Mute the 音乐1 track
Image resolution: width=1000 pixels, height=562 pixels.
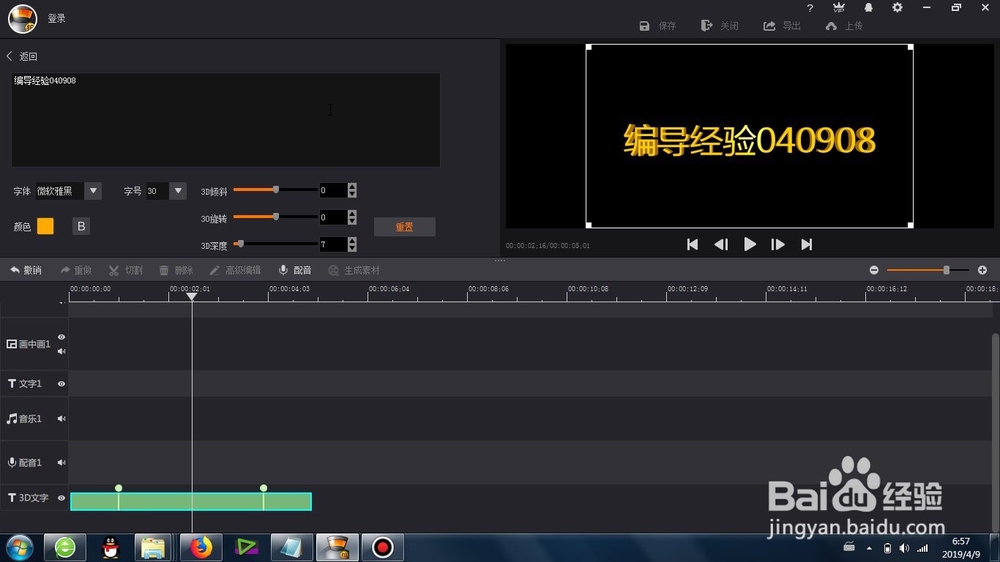point(61,418)
